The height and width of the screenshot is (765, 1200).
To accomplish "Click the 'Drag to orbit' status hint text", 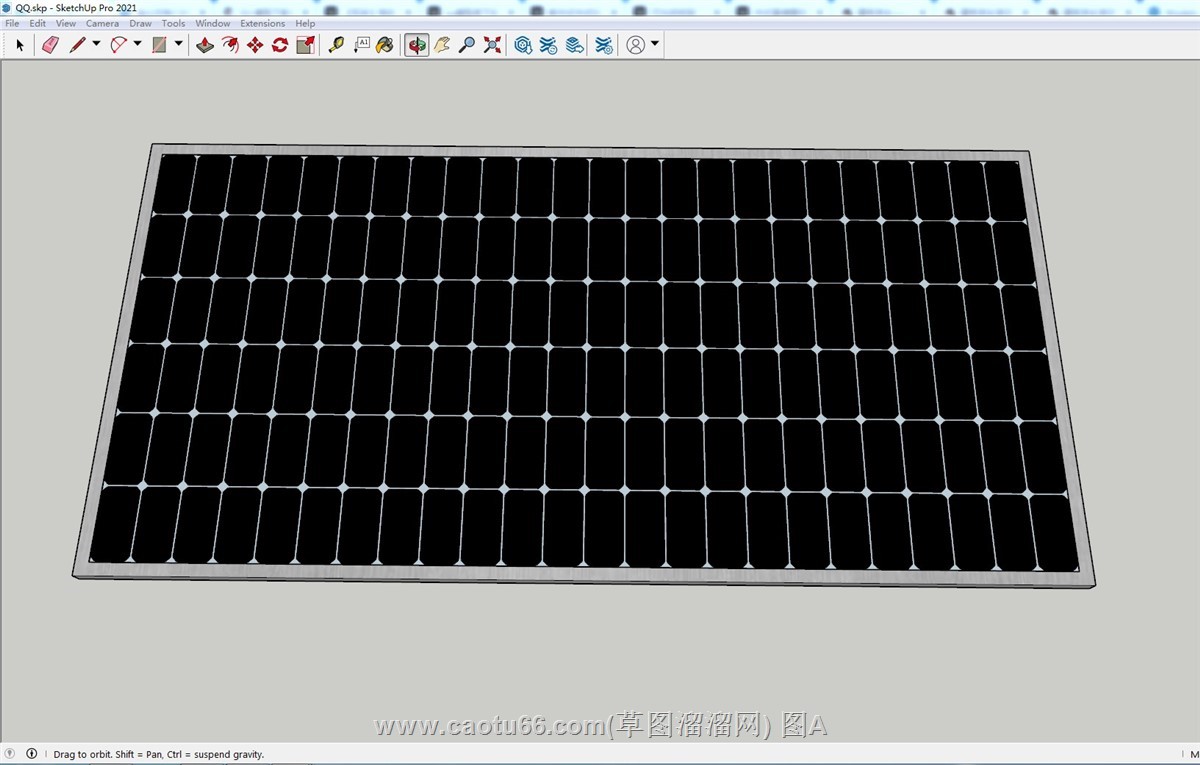I will [x=158, y=755].
